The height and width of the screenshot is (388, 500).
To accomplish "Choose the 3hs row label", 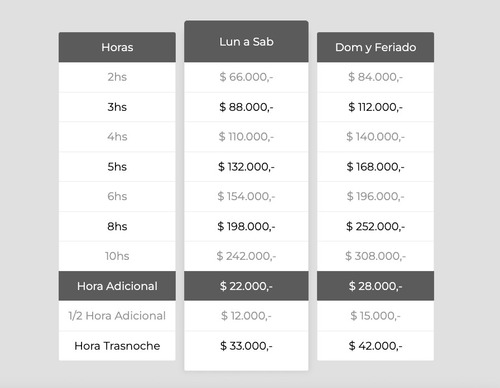I will click(x=117, y=107).
